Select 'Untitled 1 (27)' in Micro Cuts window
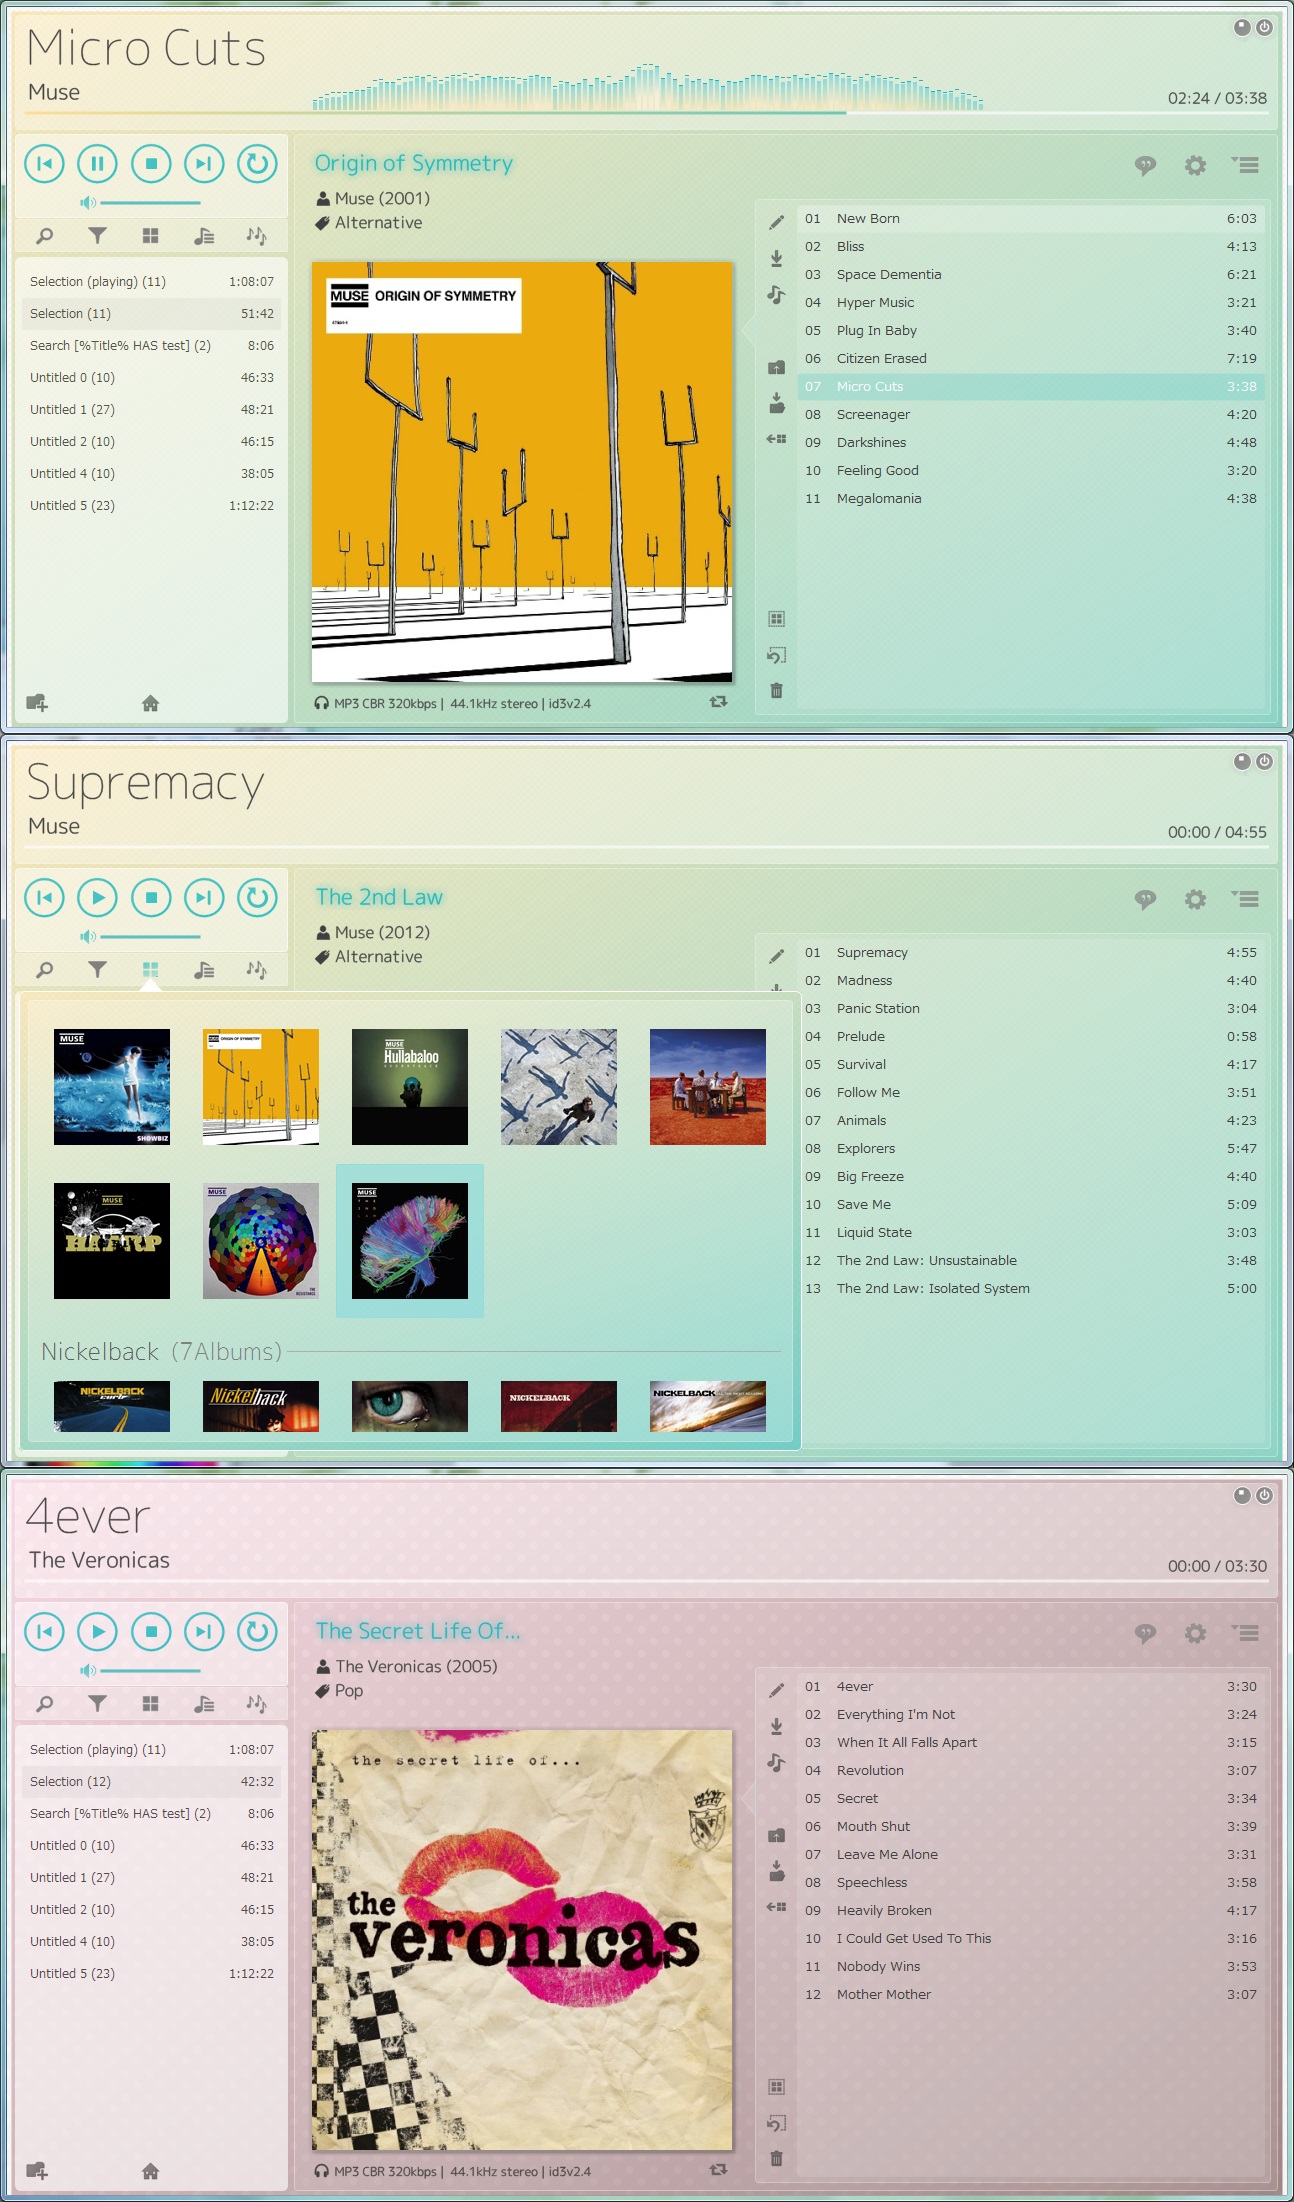Screen dimensions: 1294x2202 pyautogui.click(x=151, y=409)
